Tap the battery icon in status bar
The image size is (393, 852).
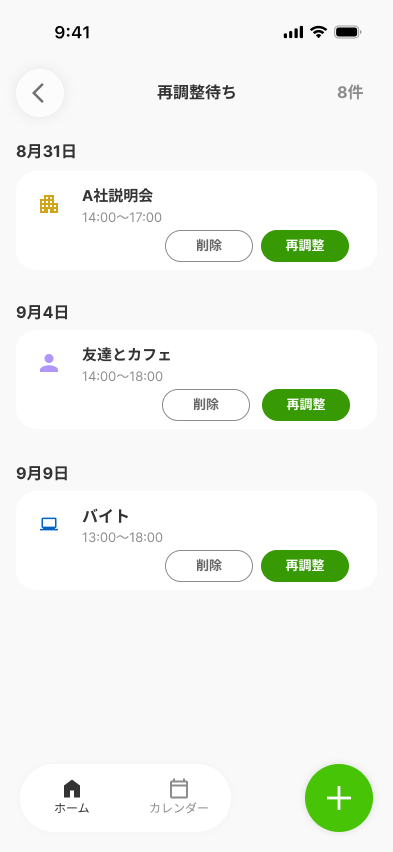click(348, 33)
